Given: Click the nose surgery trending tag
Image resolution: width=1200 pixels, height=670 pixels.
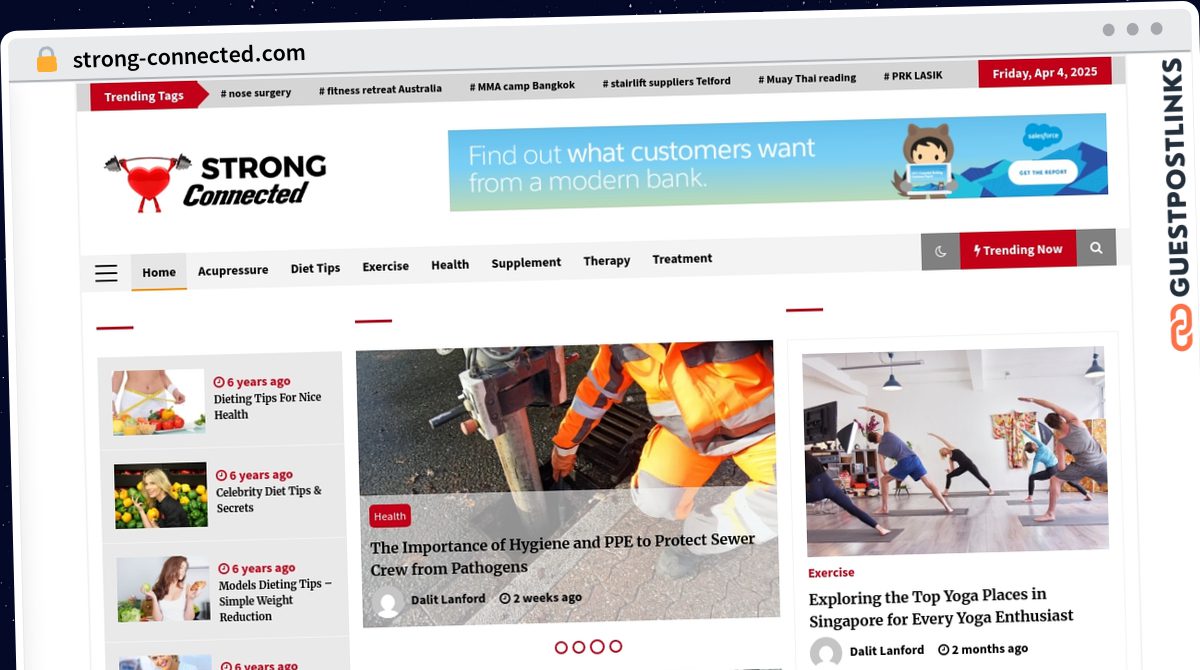Looking at the screenshot, I should point(256,93).
